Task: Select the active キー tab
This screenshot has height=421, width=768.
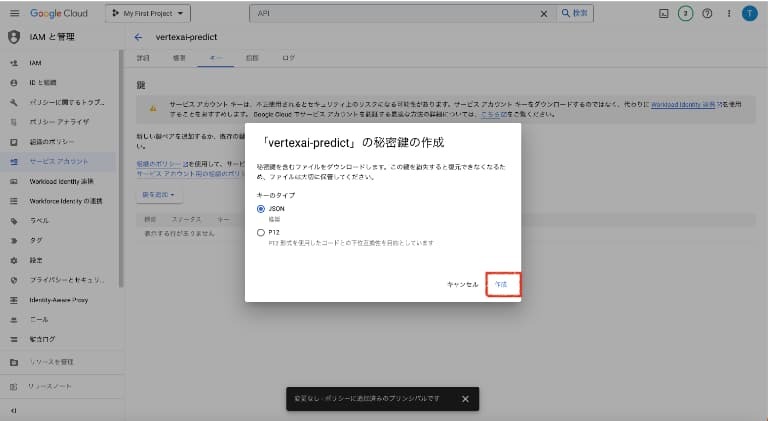Action: click(216, 58)
